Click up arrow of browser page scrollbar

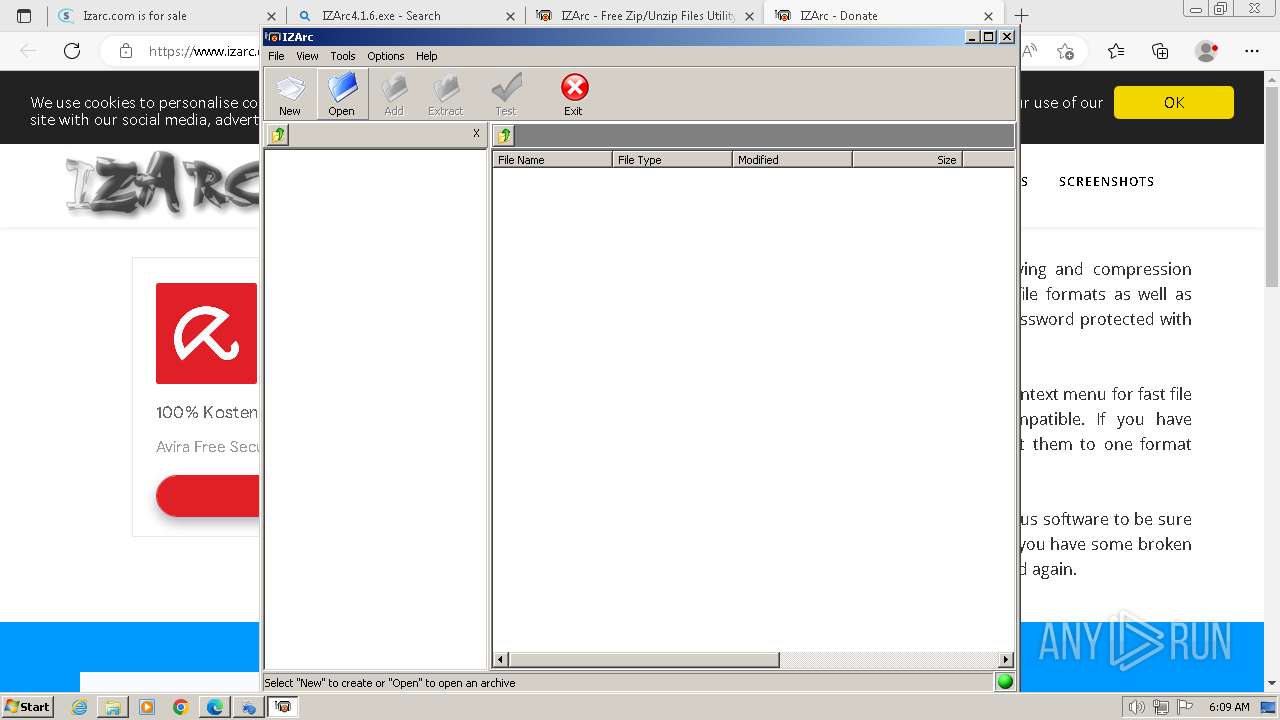(1272, 79)
